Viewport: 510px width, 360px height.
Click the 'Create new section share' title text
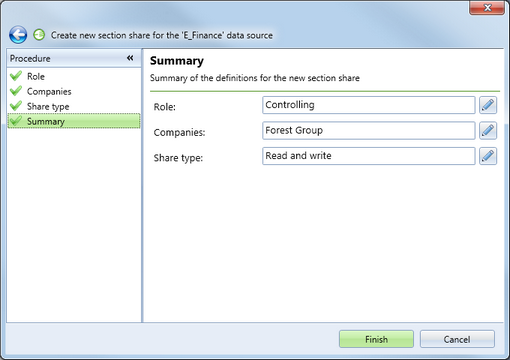coord(162,35)
